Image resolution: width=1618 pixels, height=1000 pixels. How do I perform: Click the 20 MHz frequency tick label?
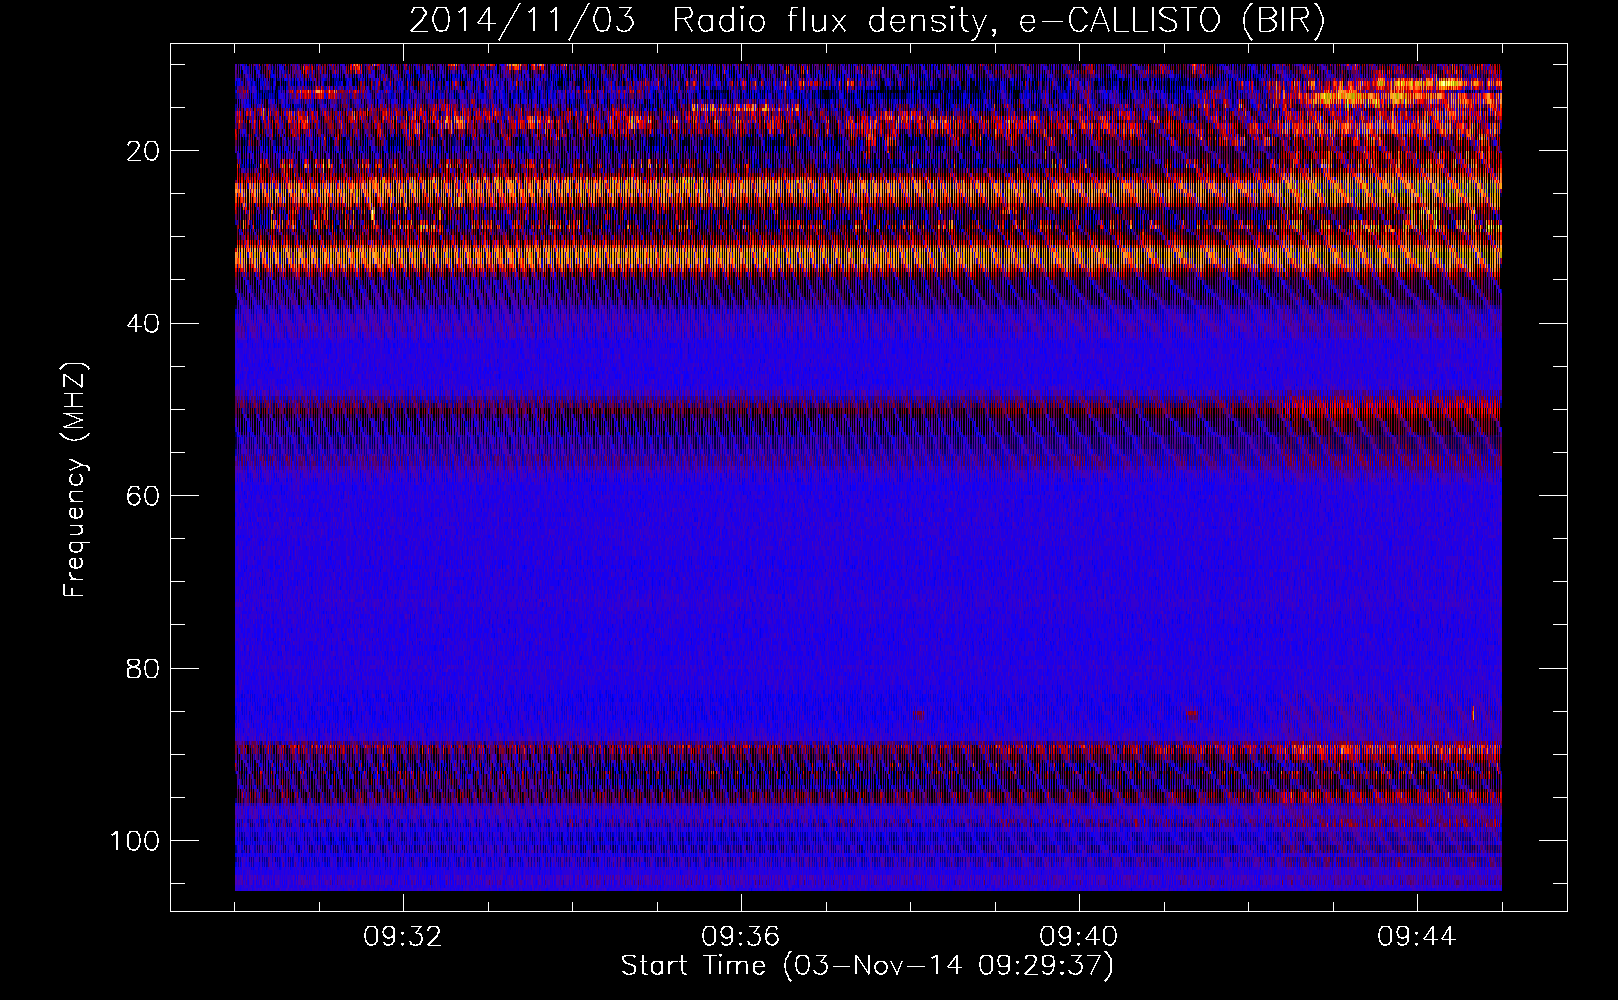pyautogui.click(x=144, y=152)
